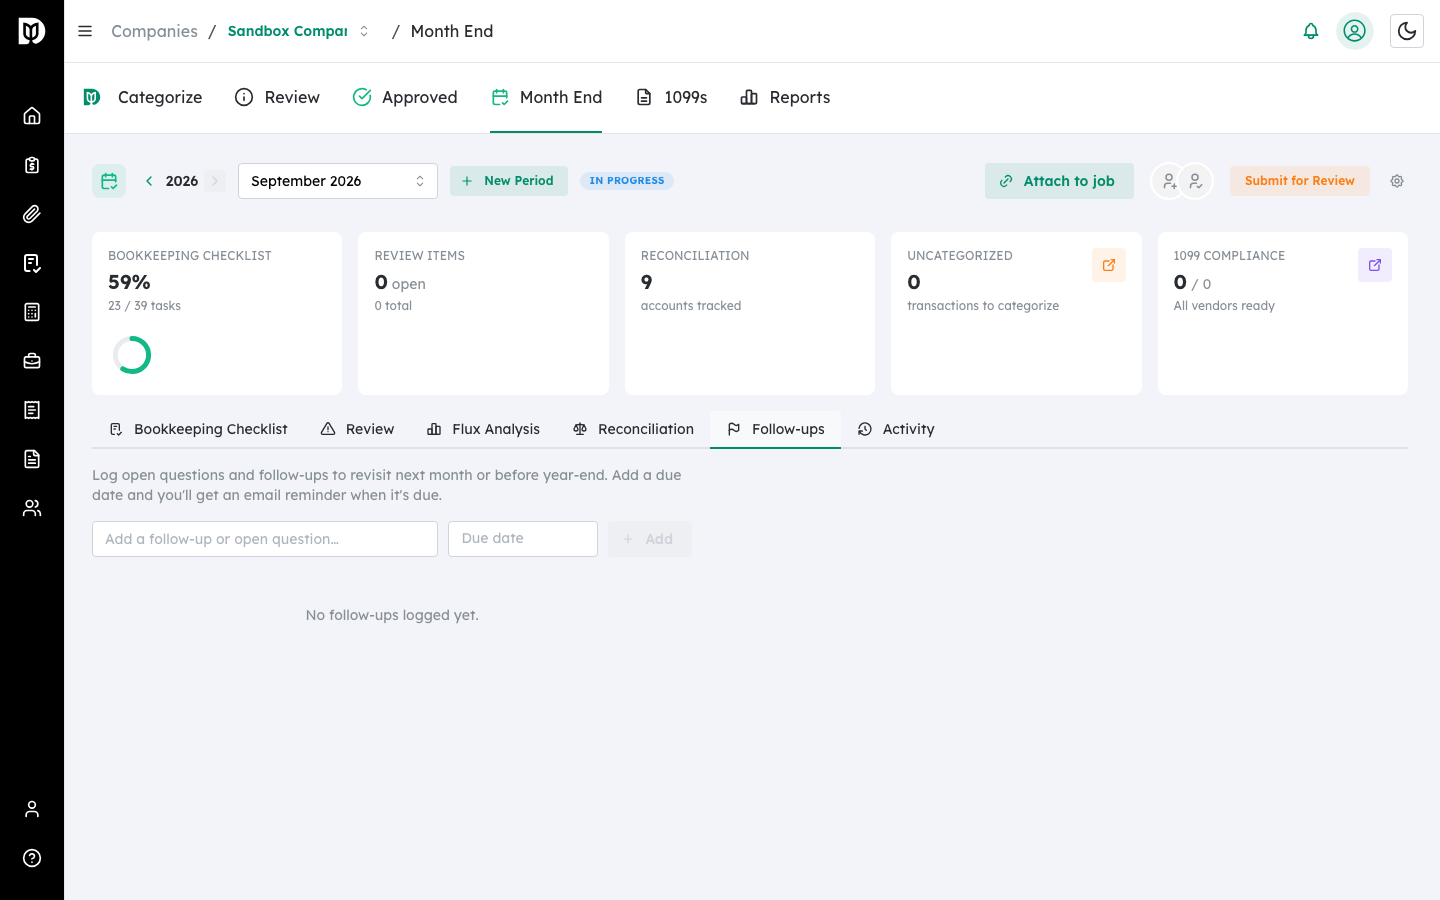Toggle dark mode moon icon

[x=1407, y=31]
